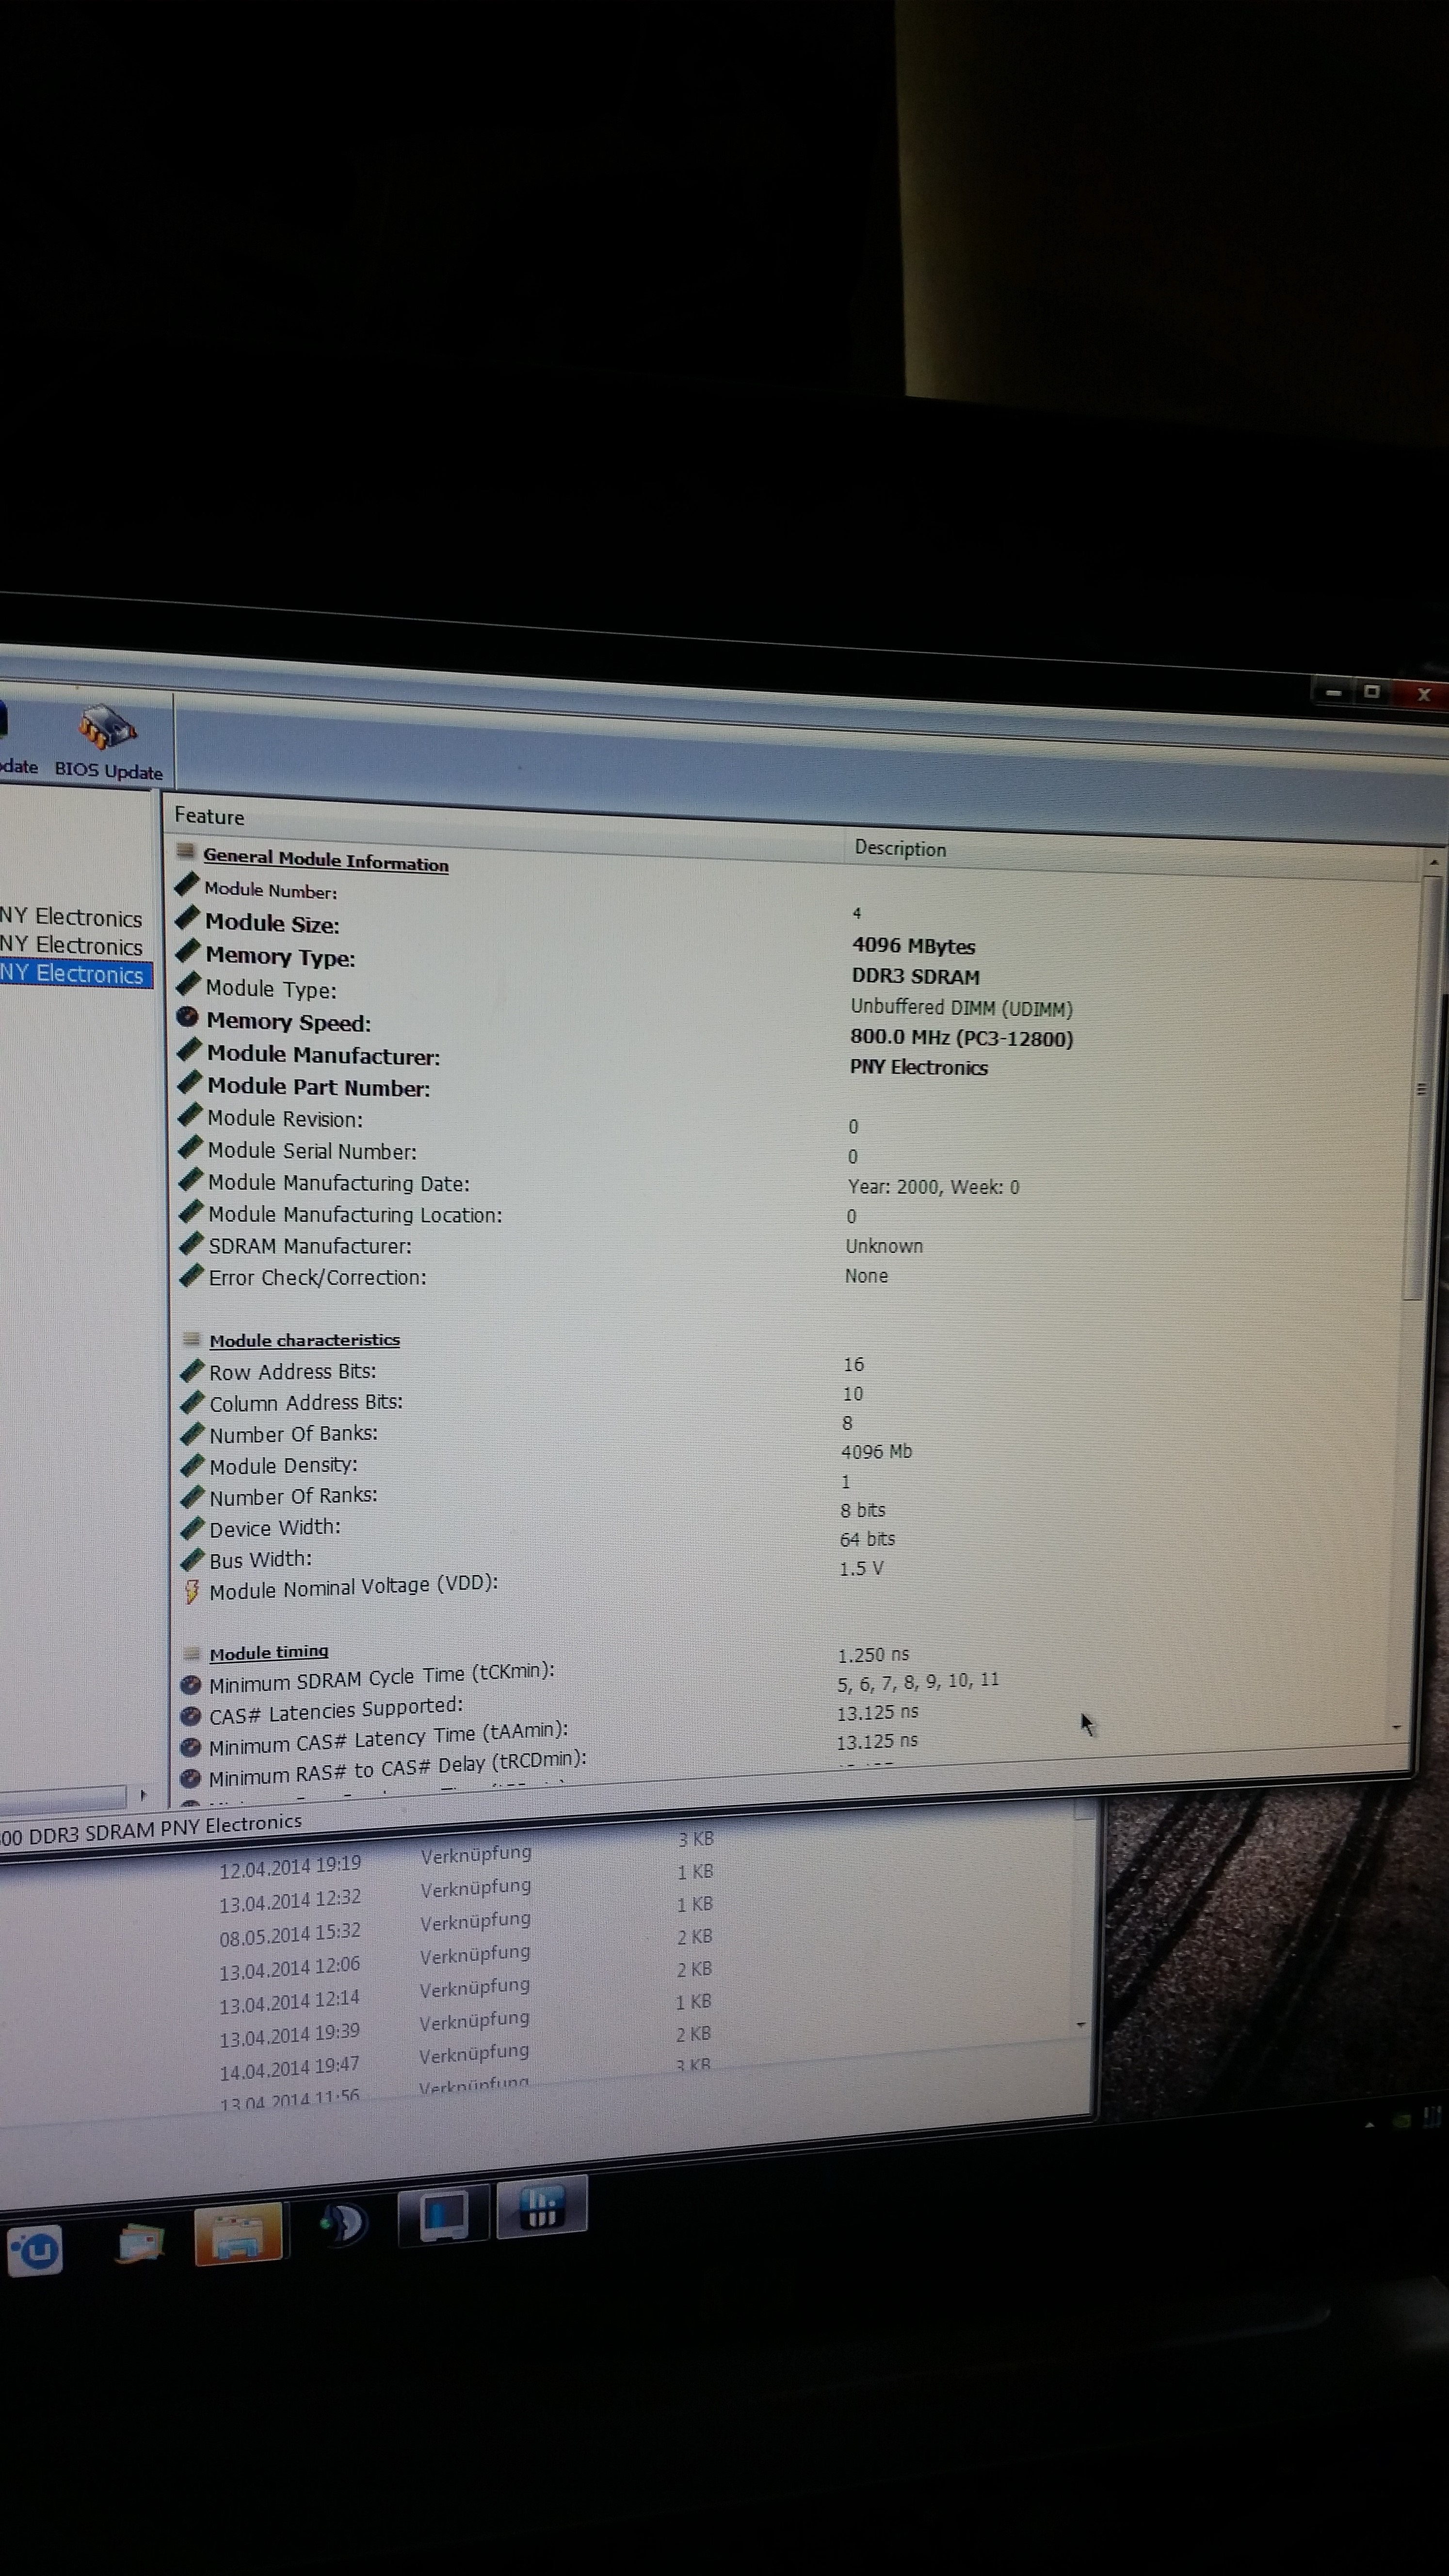The image size is (1449, 2576).
Task: Select the Module Type row label
Action: (271, 989)
